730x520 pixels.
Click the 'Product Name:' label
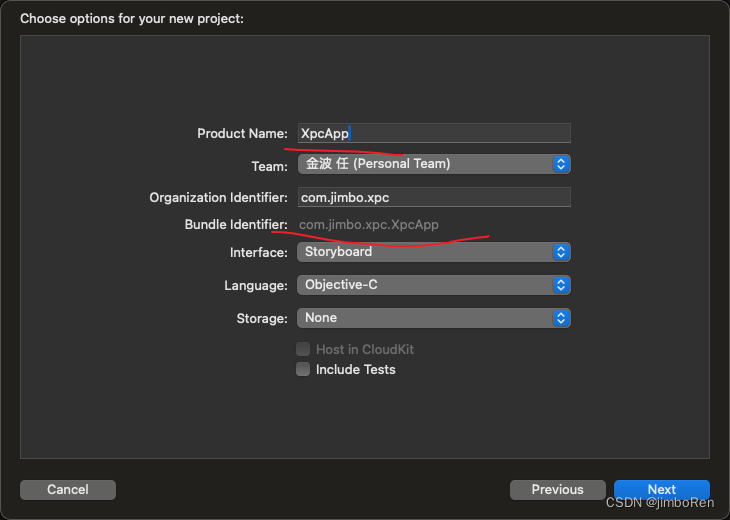243,134
